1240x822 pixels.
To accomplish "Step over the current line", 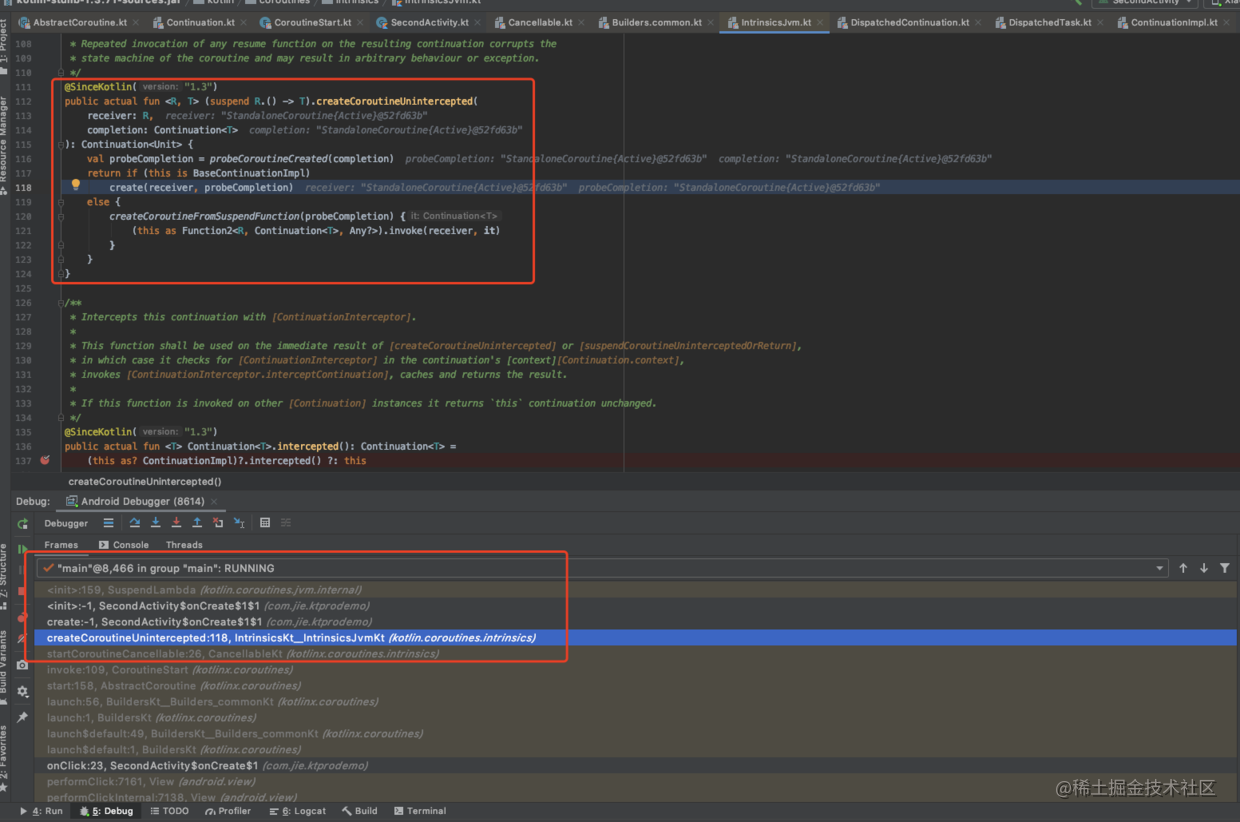I will click(x=135, y=523).
